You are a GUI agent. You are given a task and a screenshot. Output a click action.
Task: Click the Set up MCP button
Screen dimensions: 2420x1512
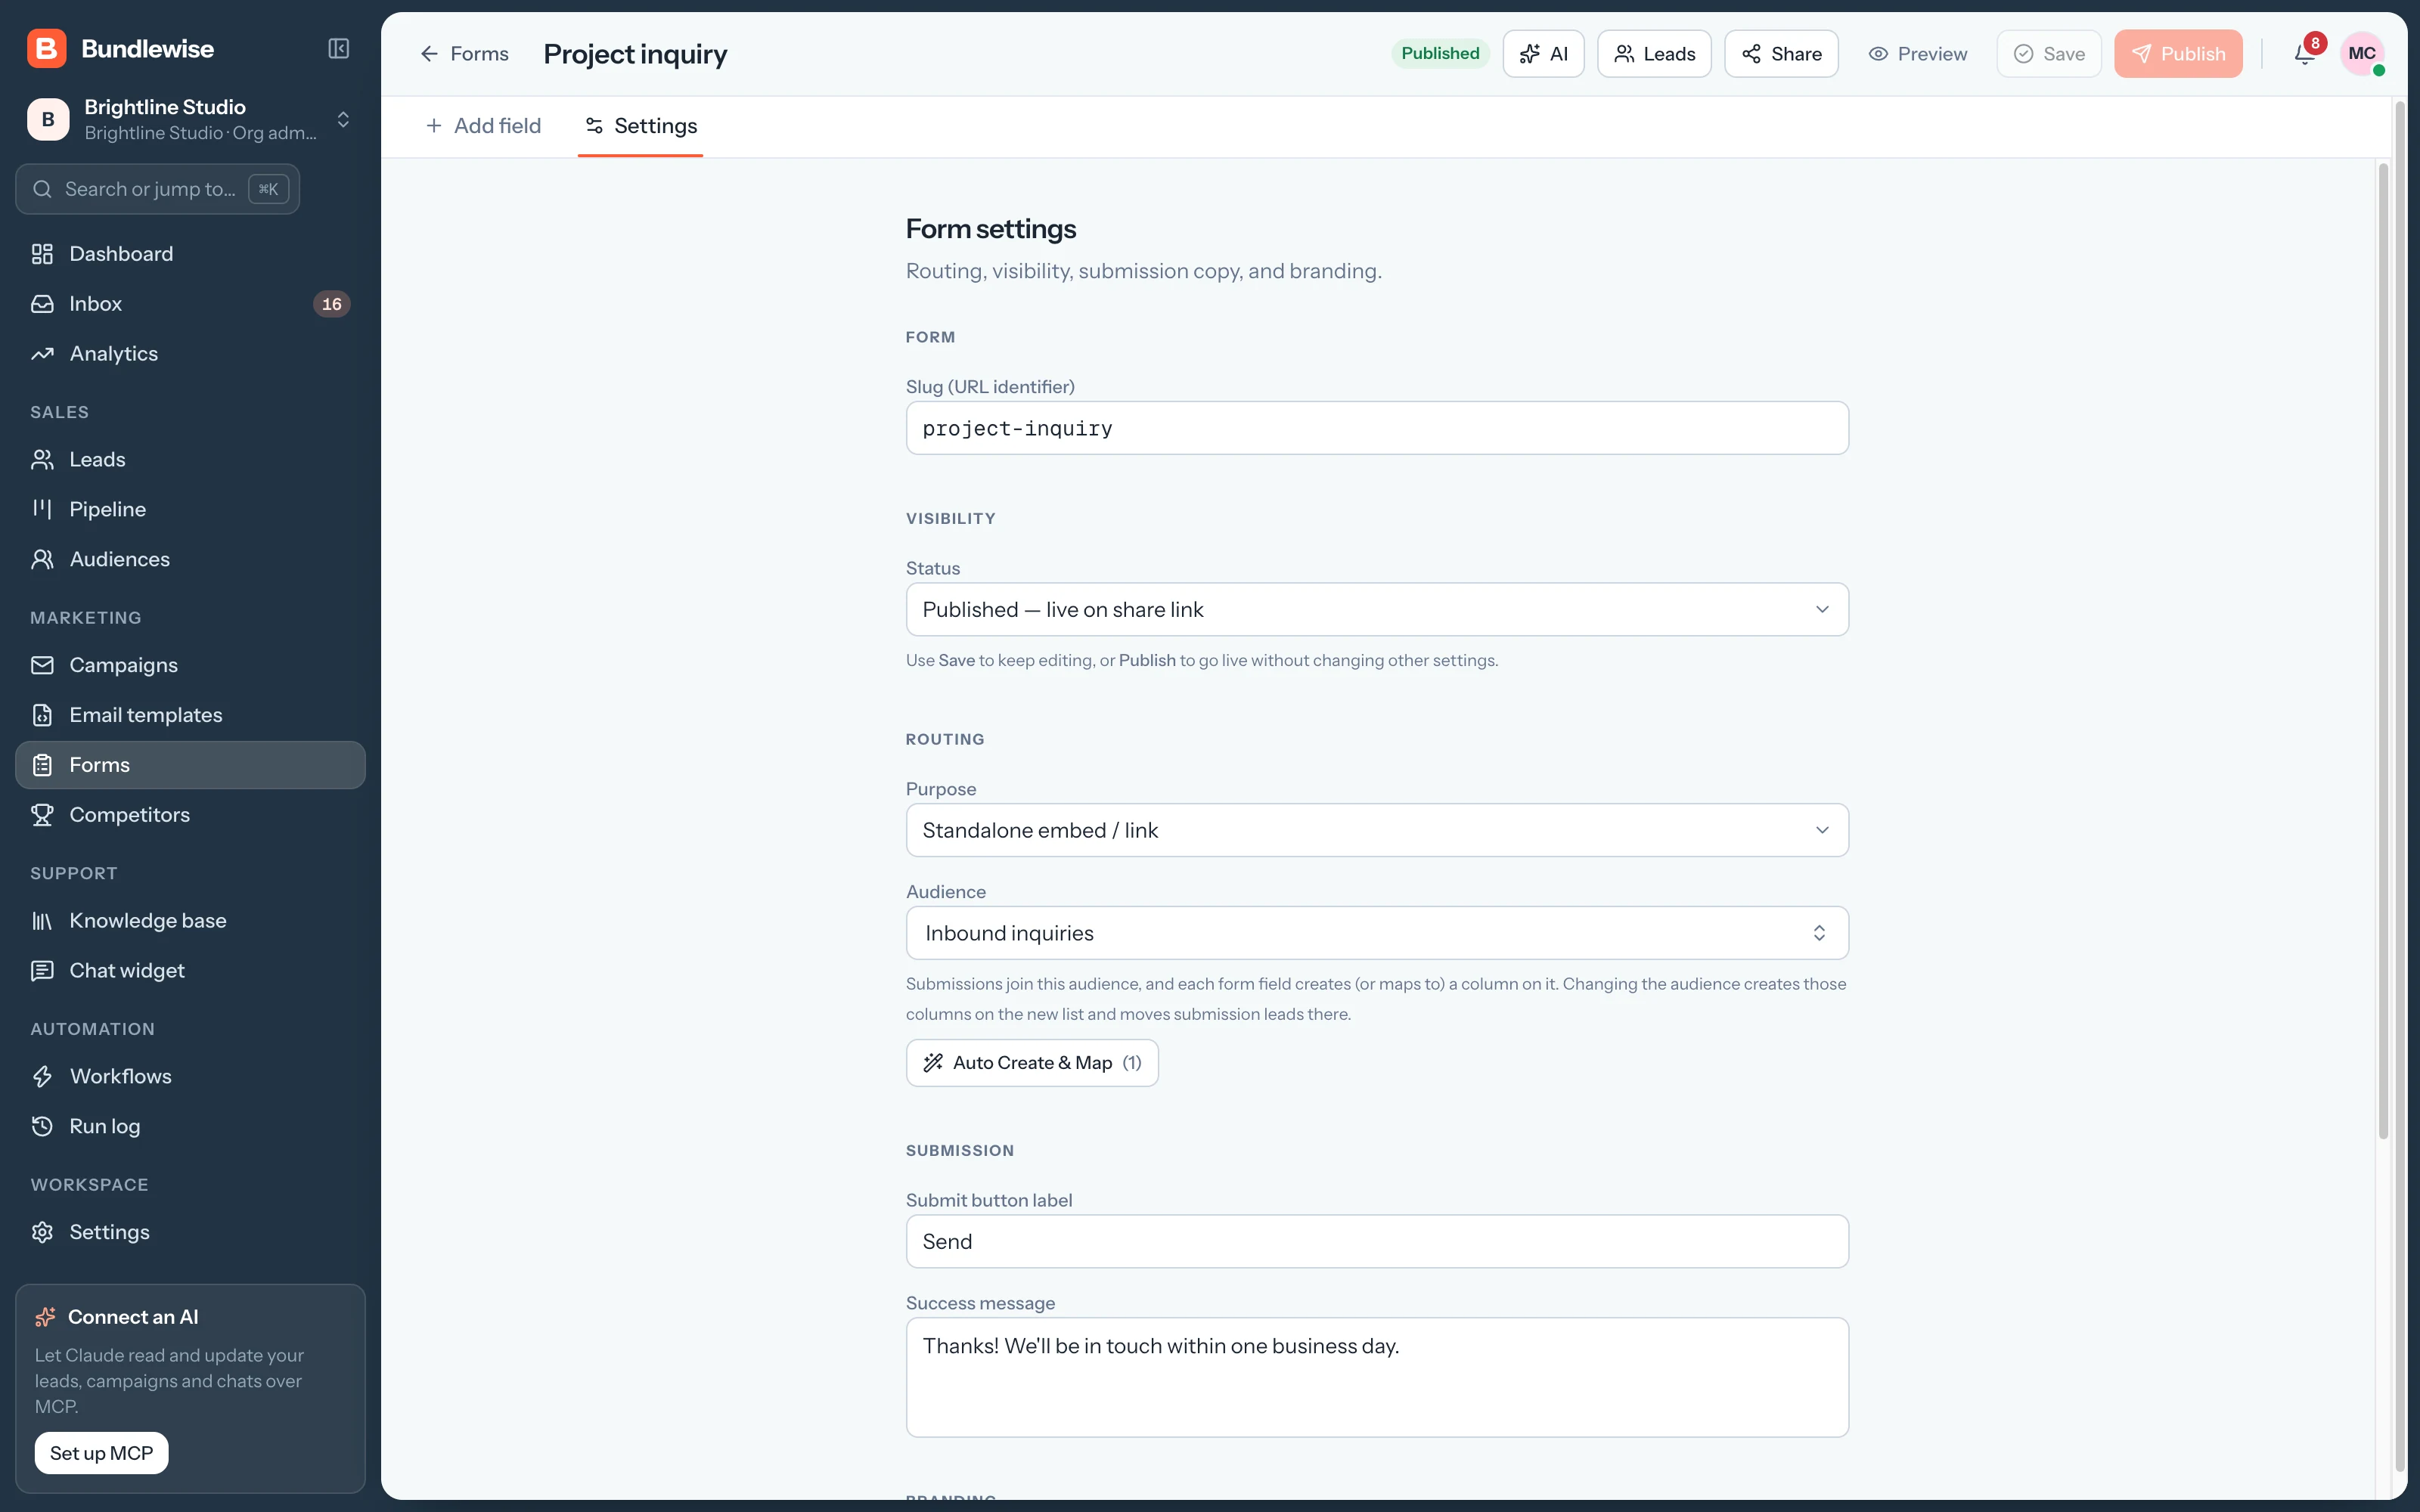point(101,1453)
